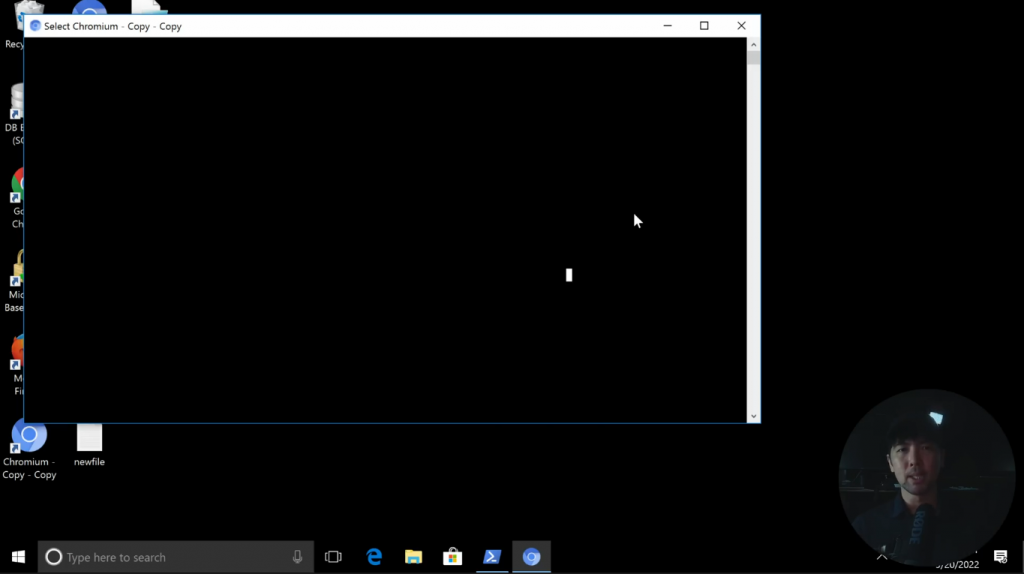This screenshot has width=1024, height=574.
Task: Launch Microsoft Edge from the taskbar
Action: [x=374, y=557]
